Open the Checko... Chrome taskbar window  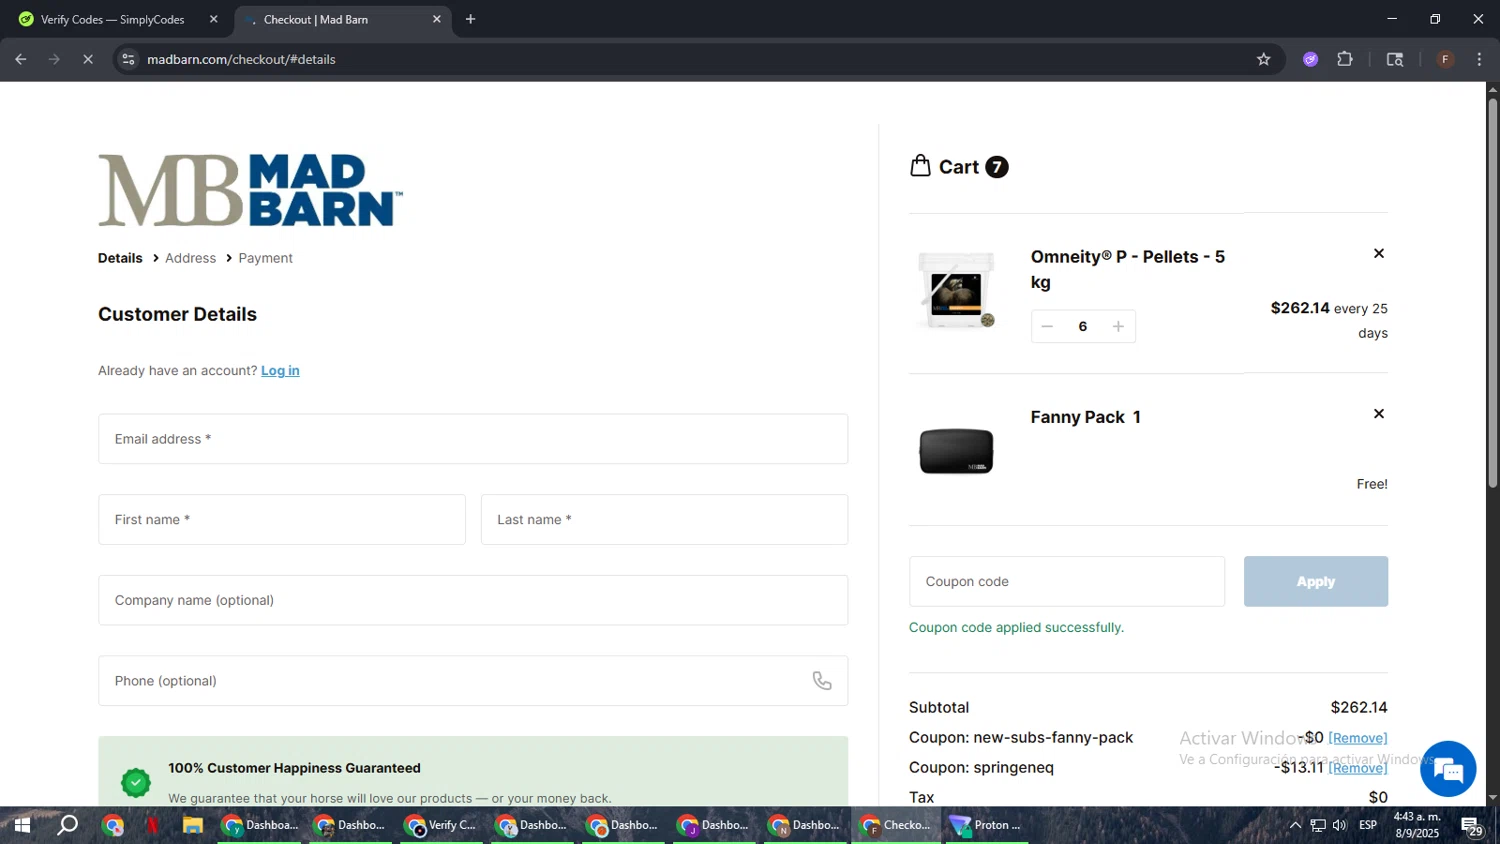pos(896,825)
